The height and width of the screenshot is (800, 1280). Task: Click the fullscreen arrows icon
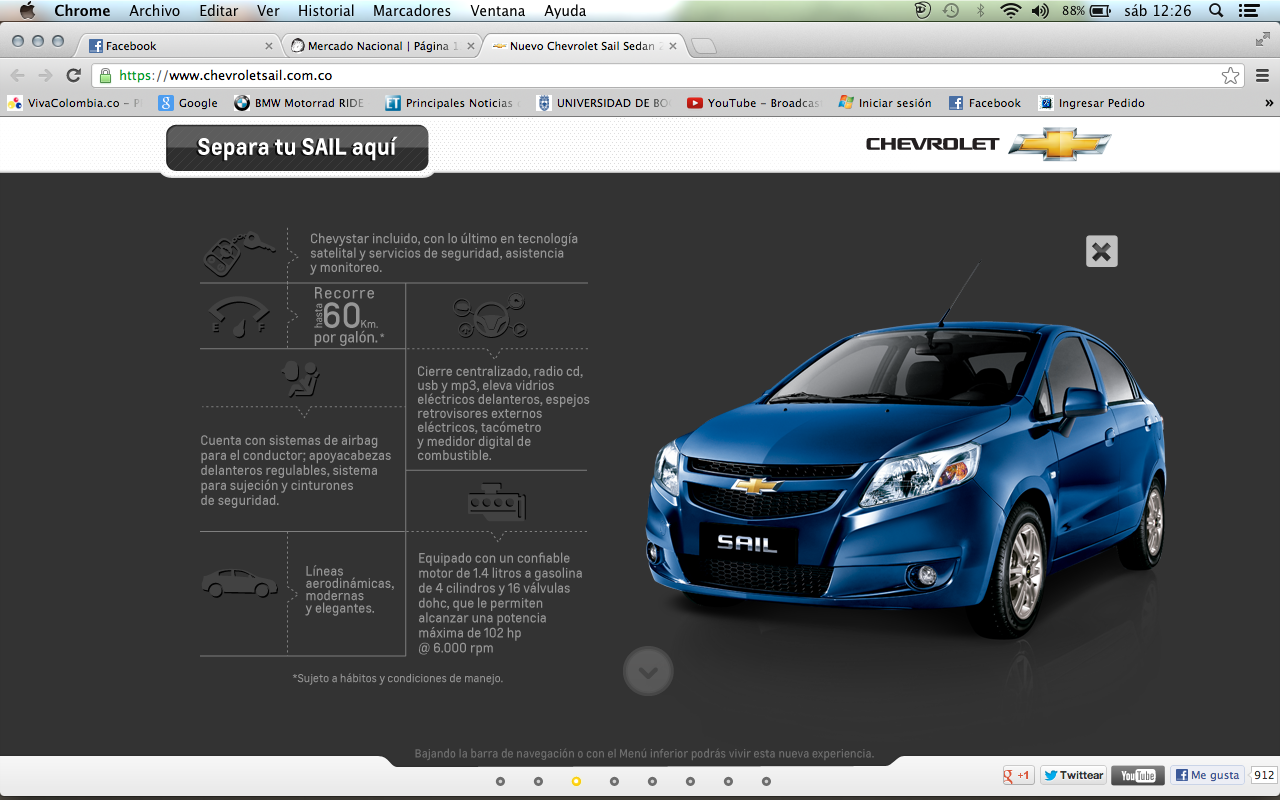1263,40
